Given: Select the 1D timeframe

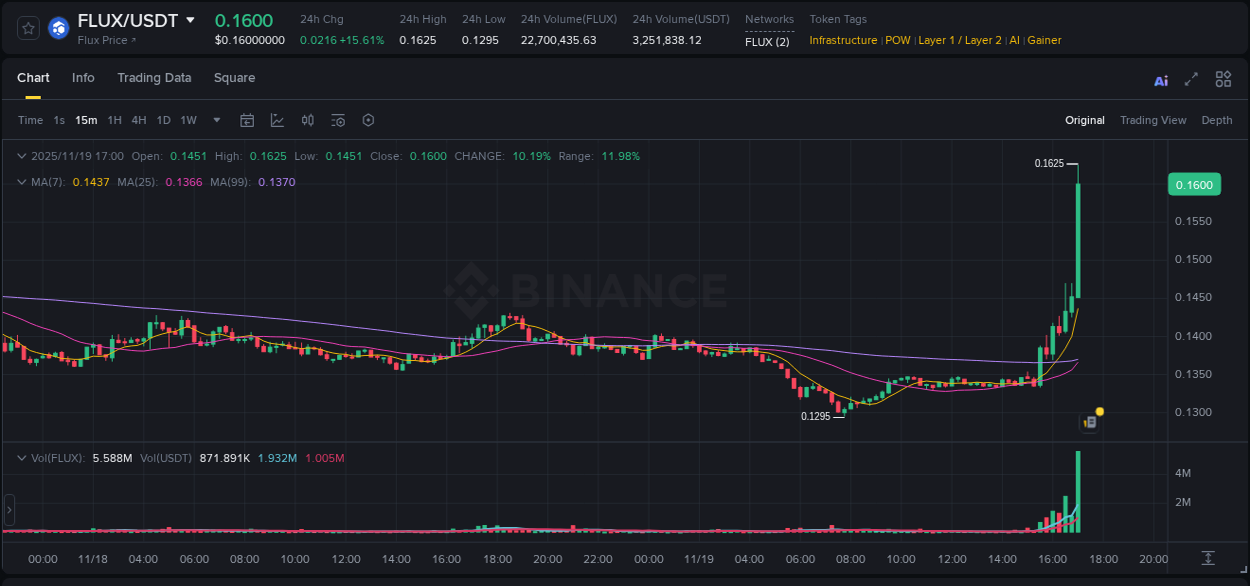Looking at the screenshot, I should click(163, 119).
